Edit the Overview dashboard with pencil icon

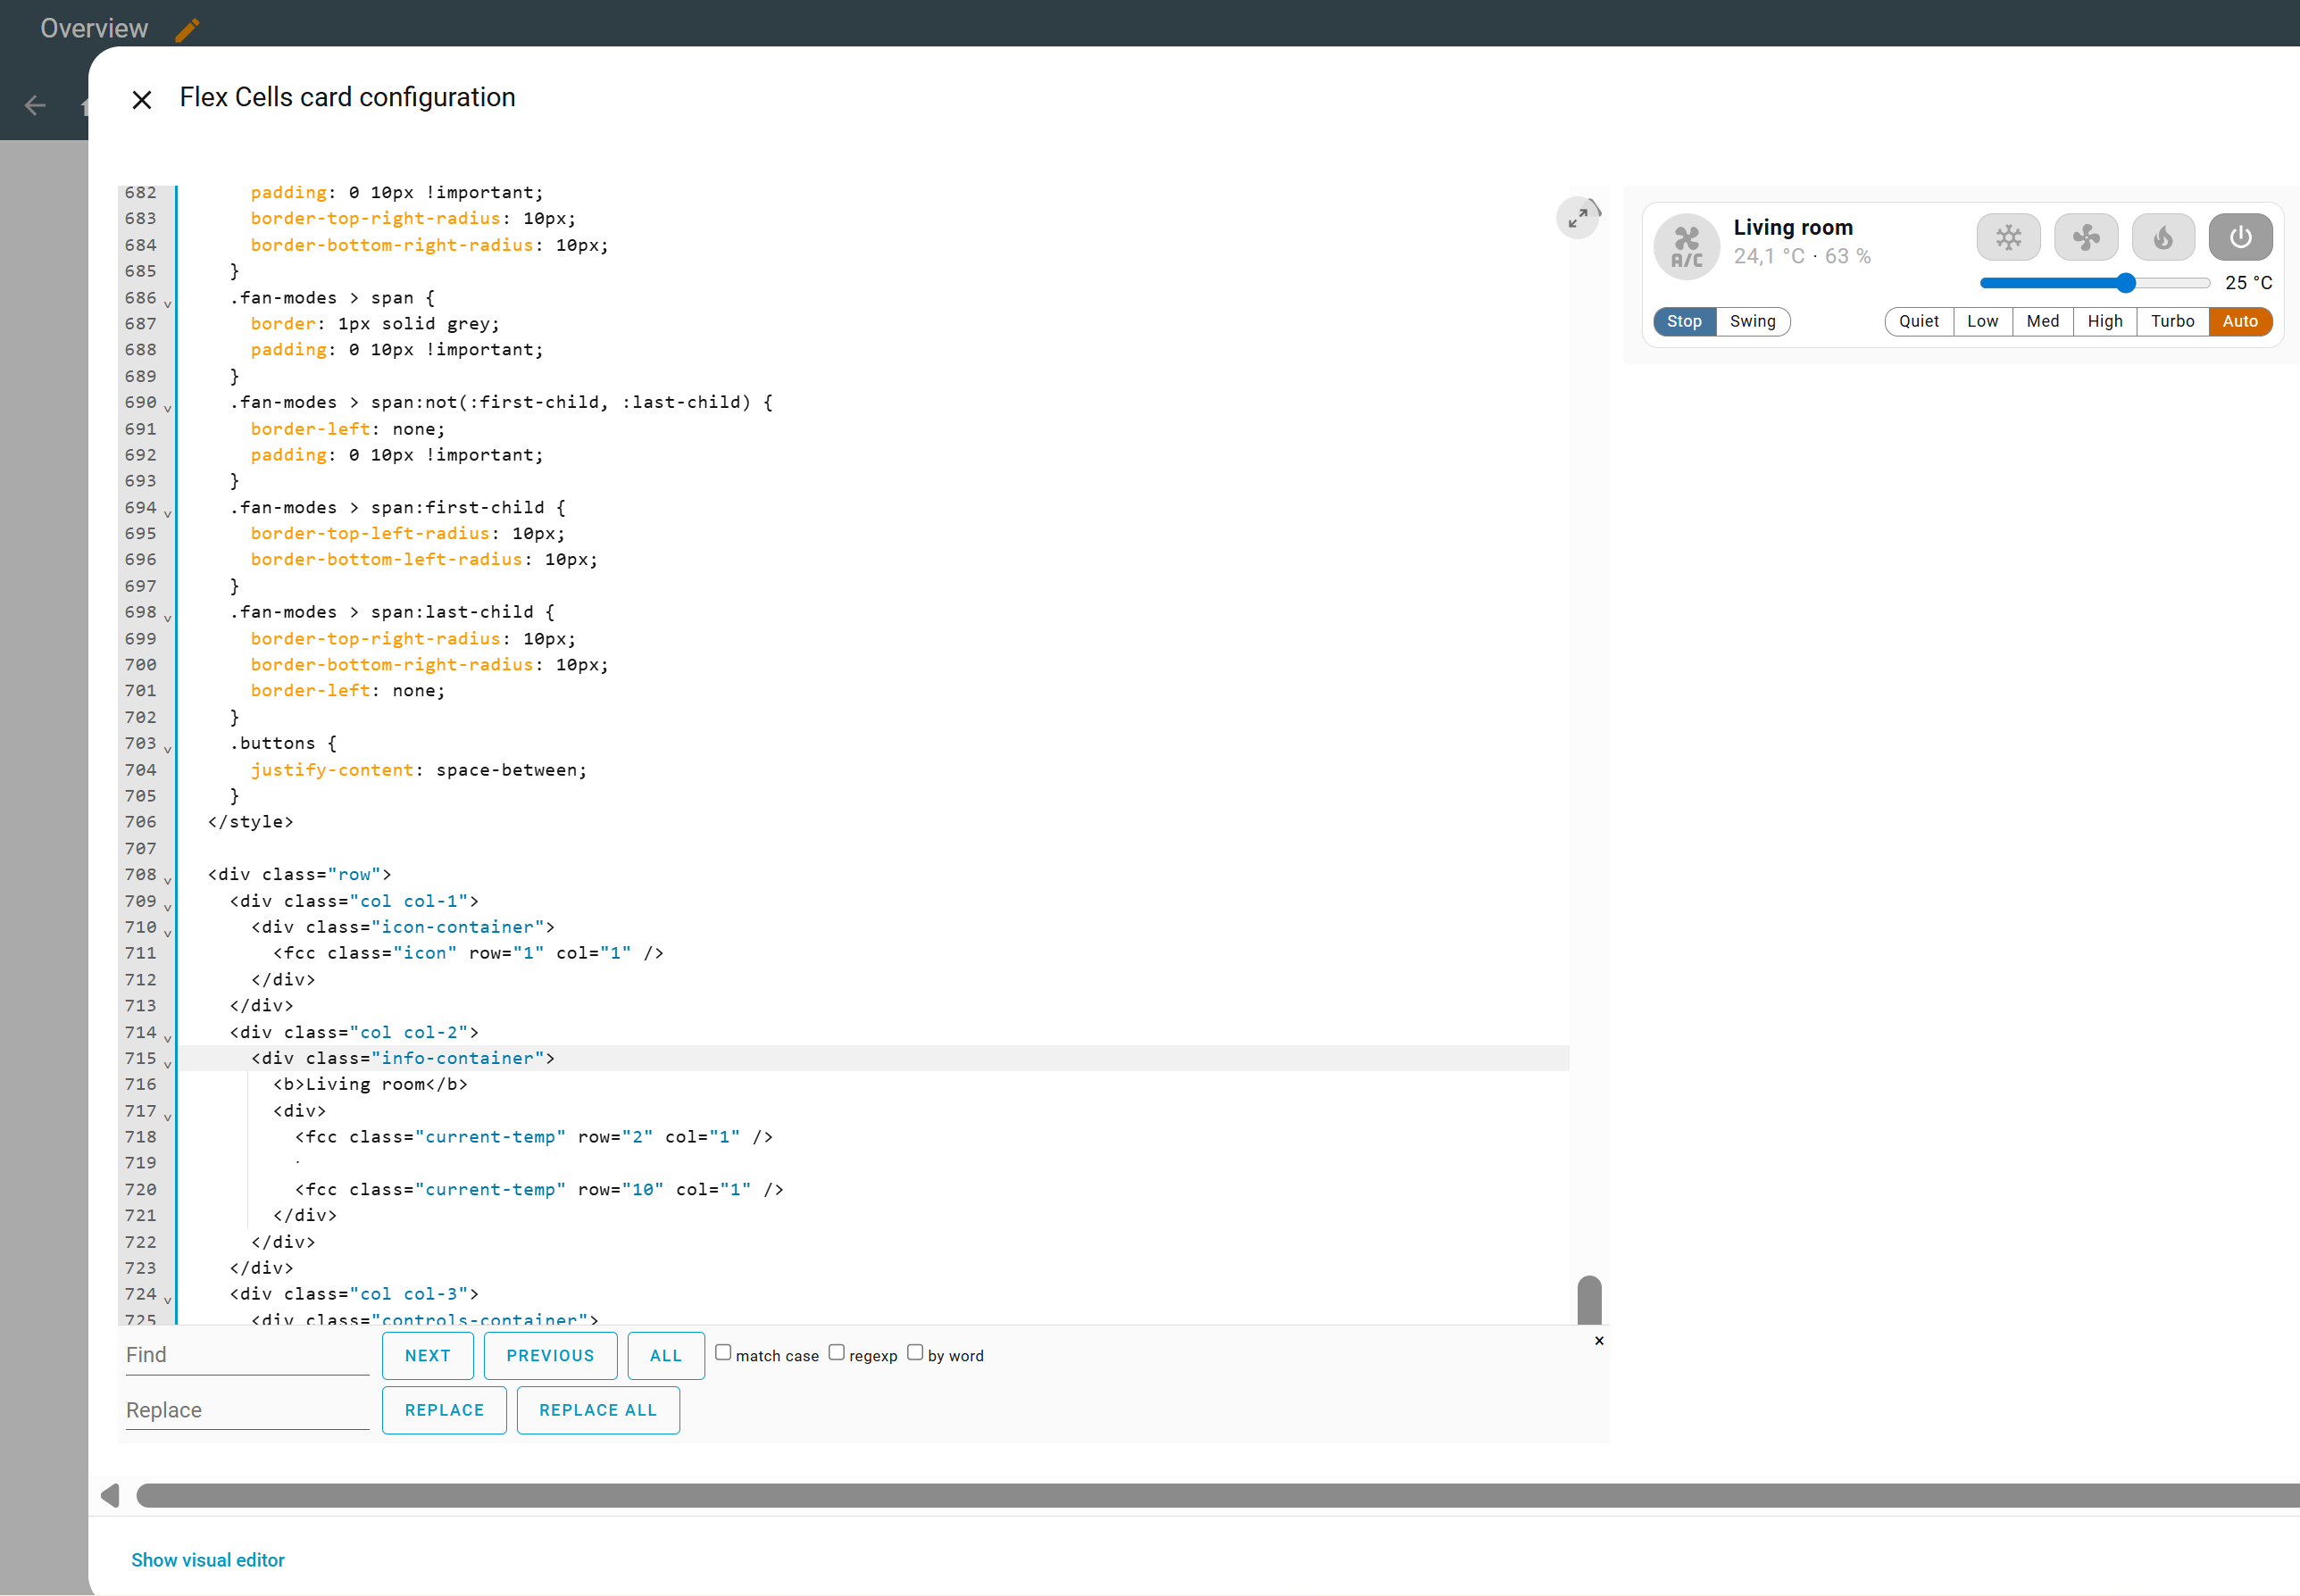click(187, 29)
